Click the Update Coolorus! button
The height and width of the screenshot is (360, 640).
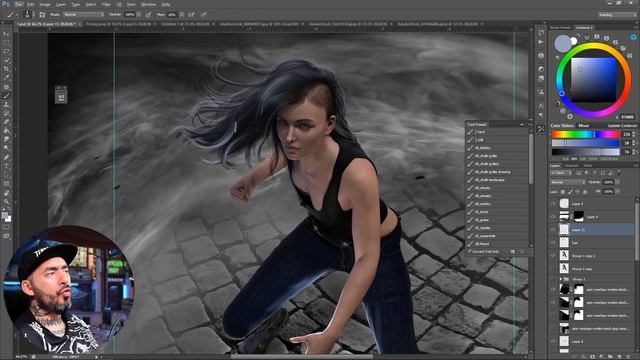[x=622, y=125]
